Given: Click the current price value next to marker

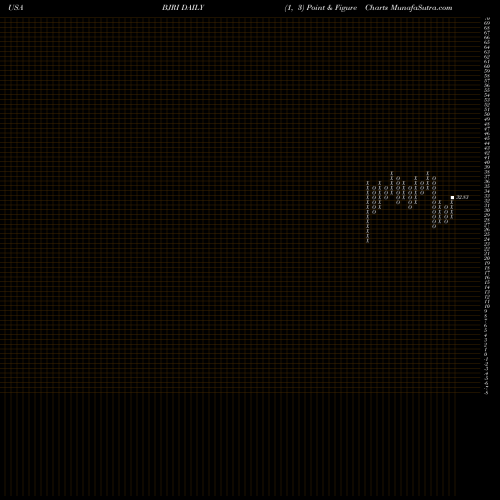Looking at the screenshot, I should (462, 197).
